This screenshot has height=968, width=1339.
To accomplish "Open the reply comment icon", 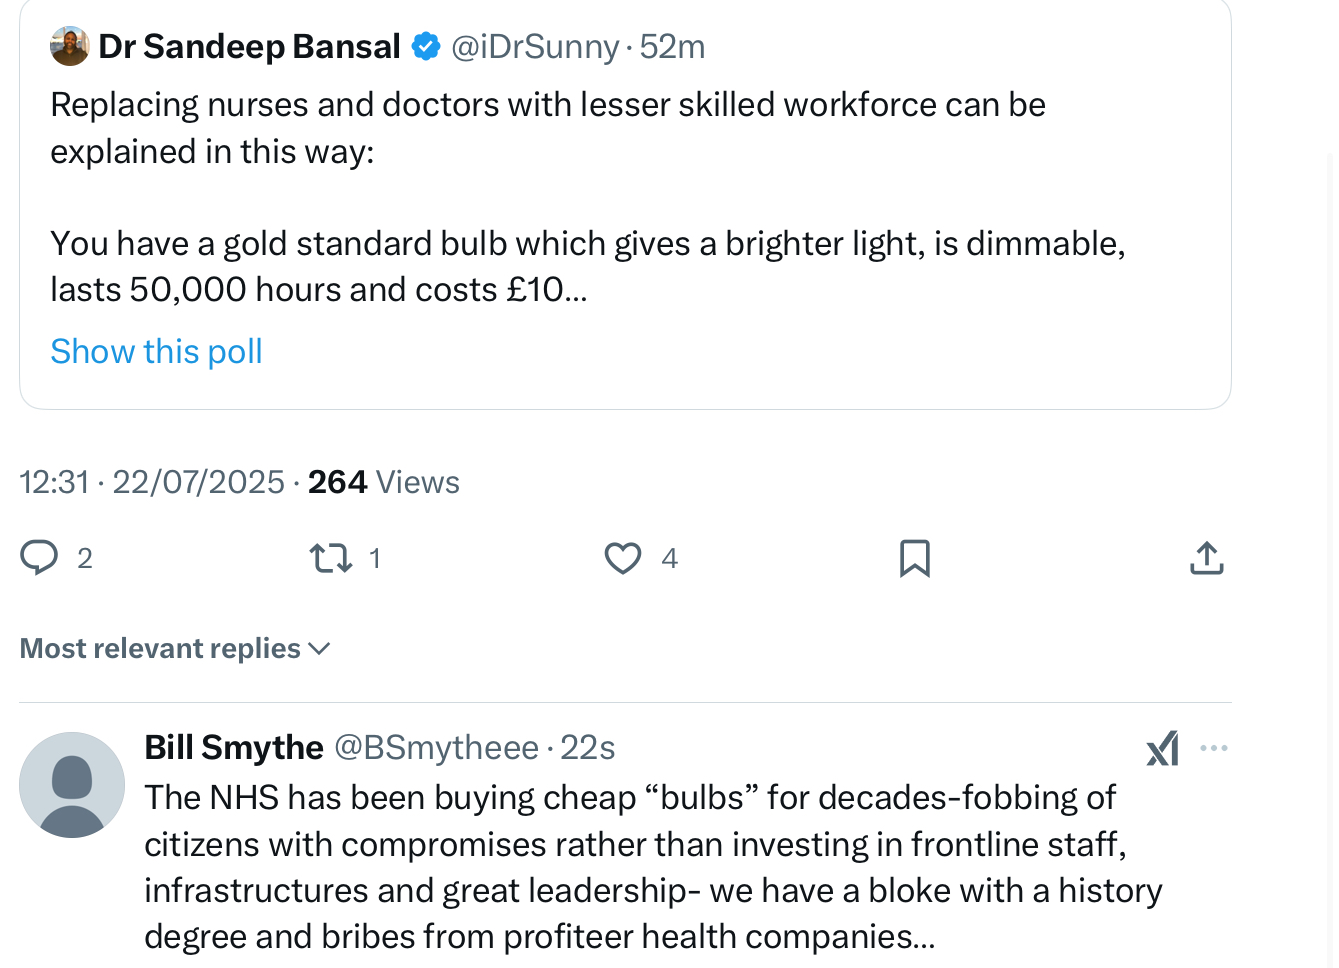I will [x=39, y=557].
